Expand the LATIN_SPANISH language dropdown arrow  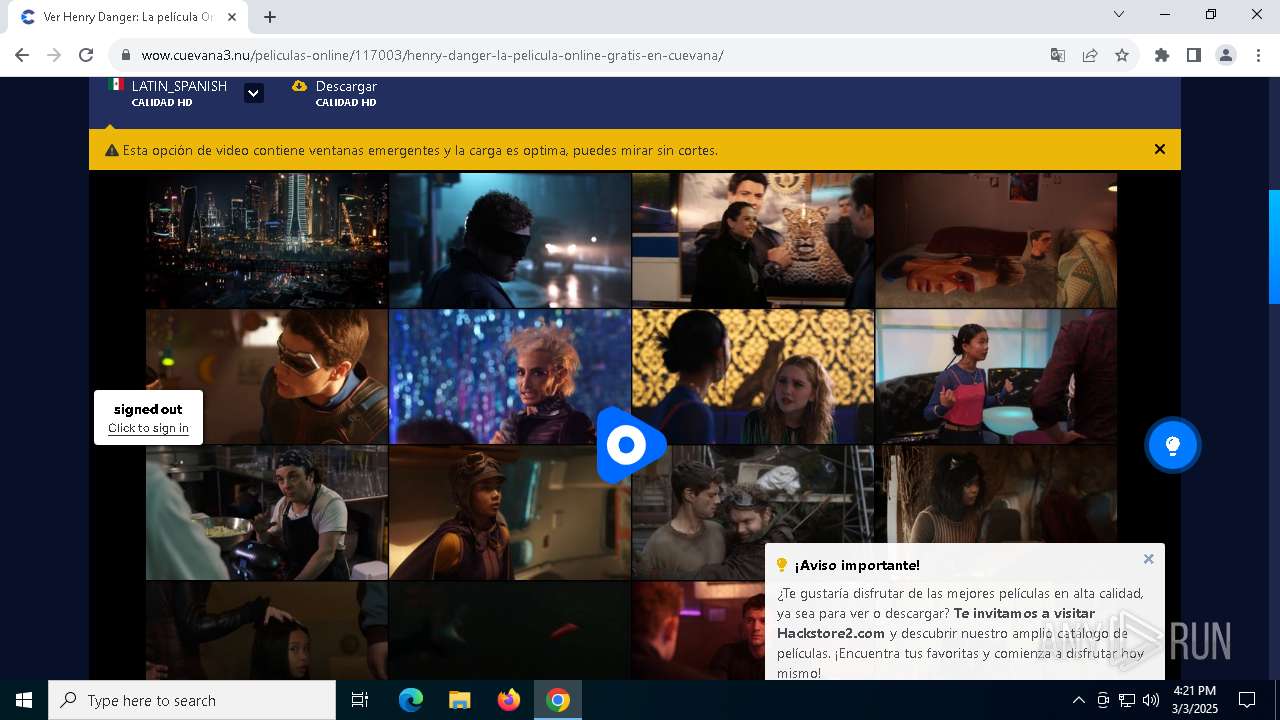click(x=254, y=93)
